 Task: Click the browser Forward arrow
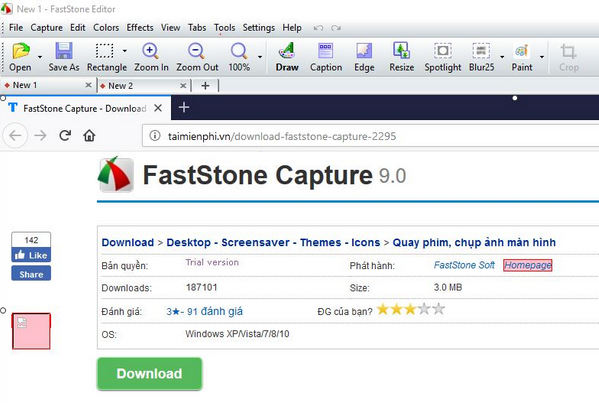pyautogui.click(x=40, y=135)
